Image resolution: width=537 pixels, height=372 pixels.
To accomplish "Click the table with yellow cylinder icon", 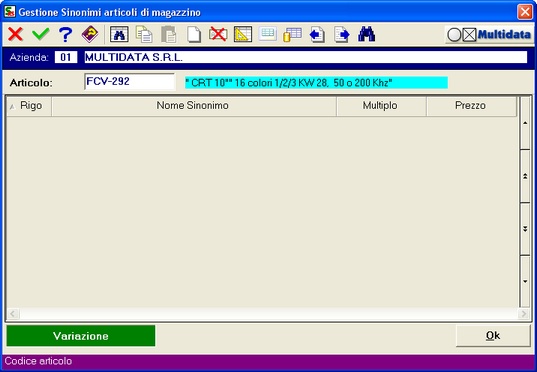I will point(292,35).
